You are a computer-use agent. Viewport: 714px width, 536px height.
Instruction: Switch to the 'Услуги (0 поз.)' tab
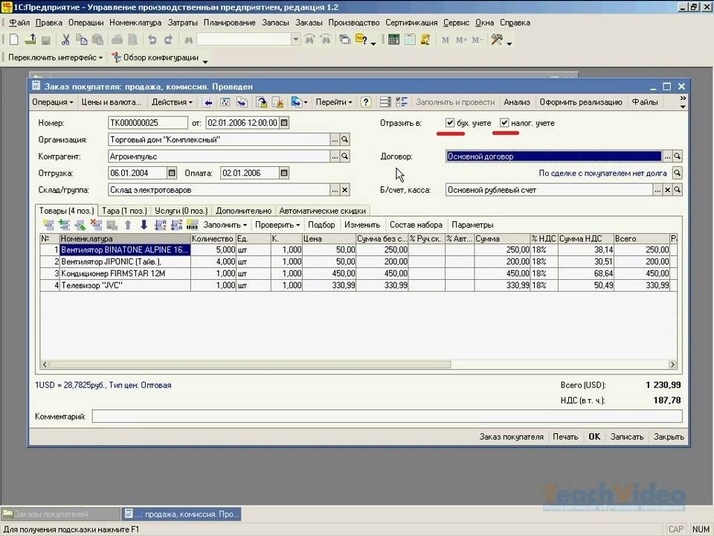(x=180, y=211)
